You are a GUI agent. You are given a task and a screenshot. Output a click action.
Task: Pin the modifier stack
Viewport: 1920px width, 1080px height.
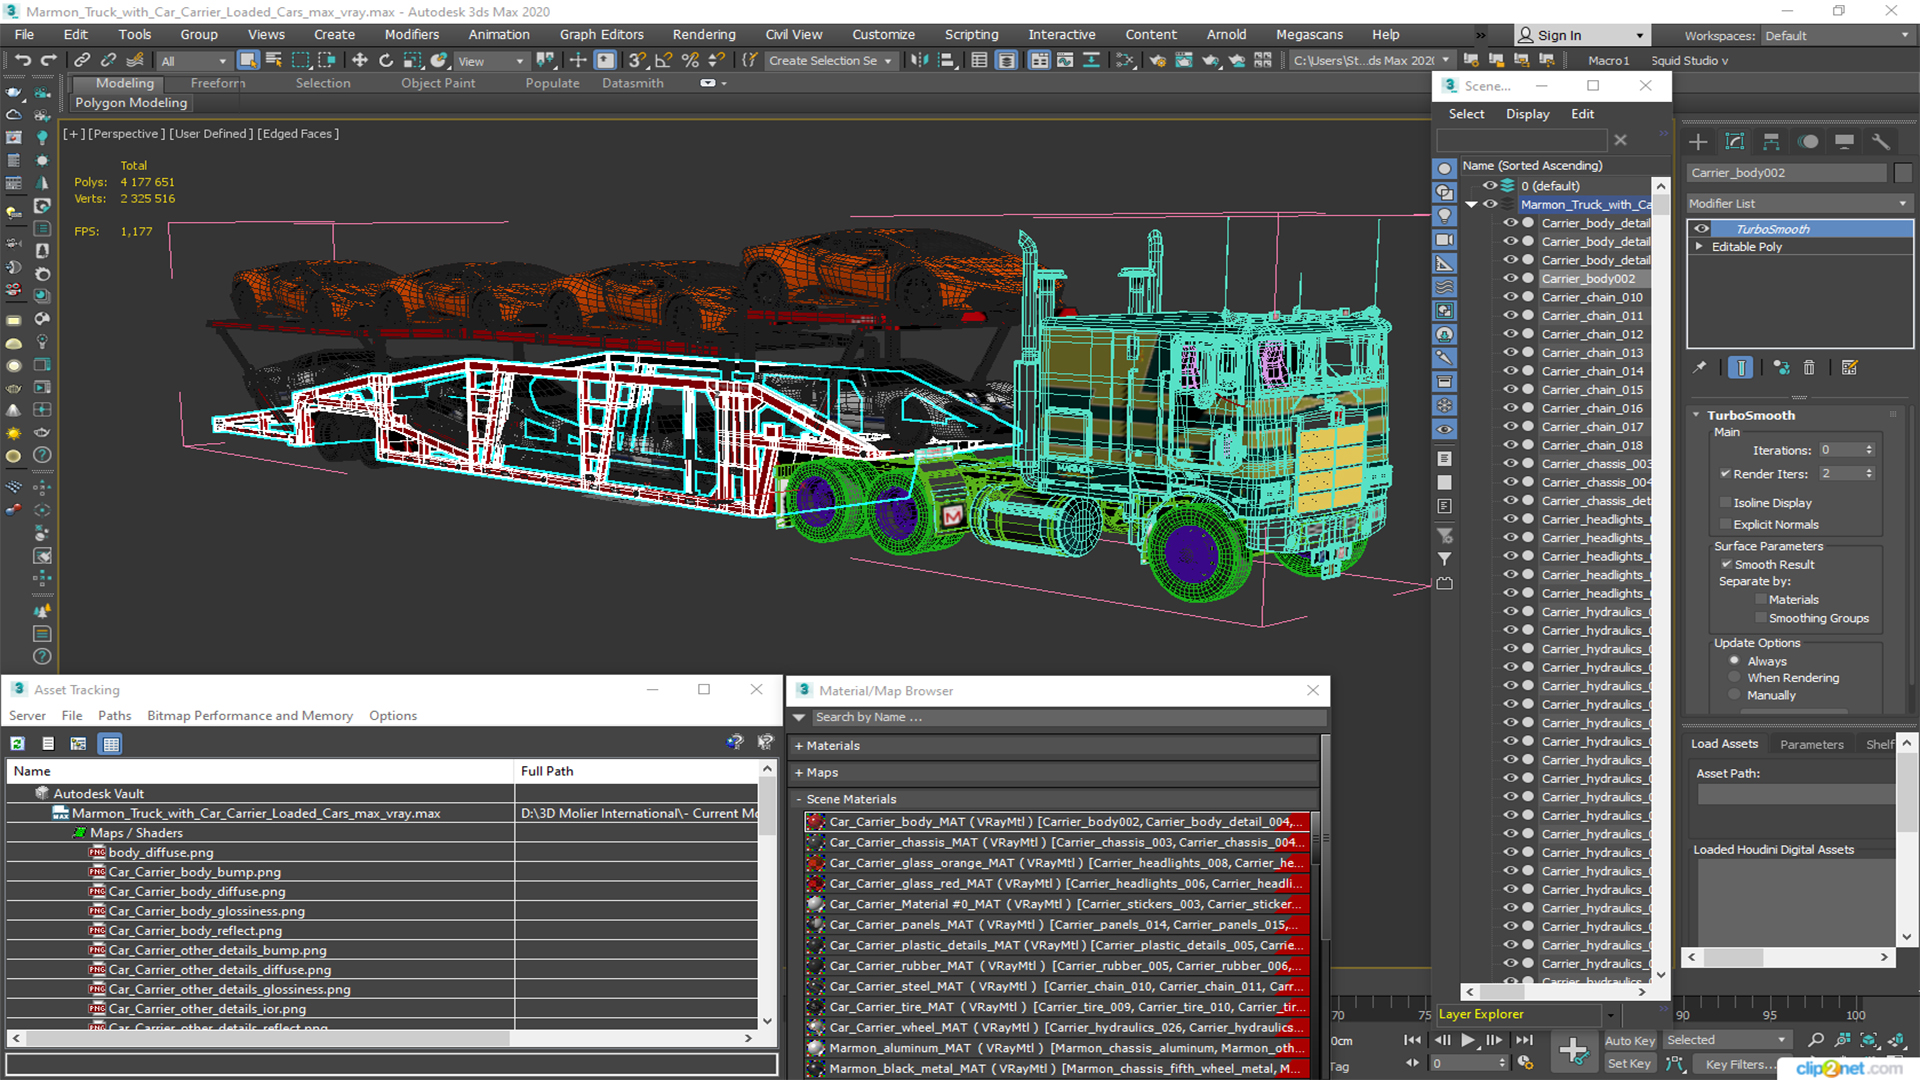1699,368
